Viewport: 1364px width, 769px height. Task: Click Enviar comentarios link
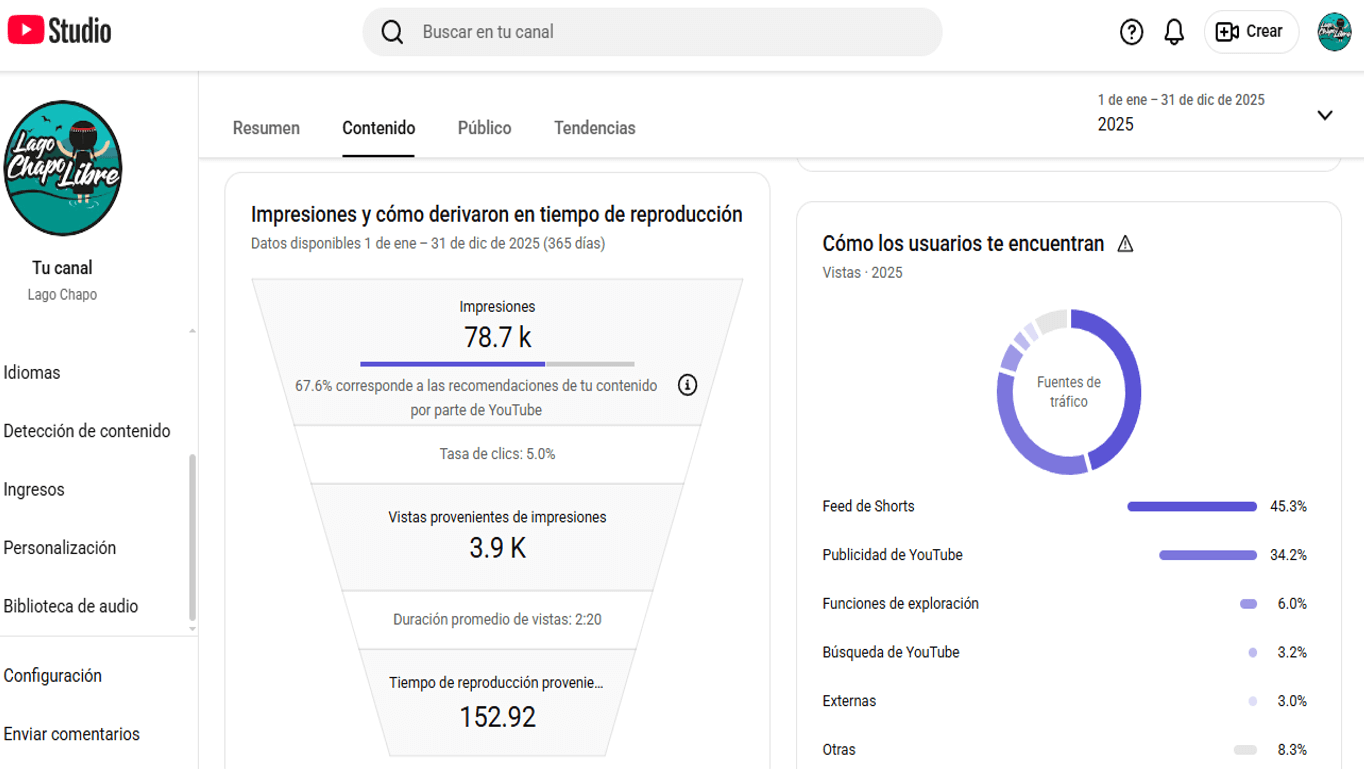(x=72, y=734)
